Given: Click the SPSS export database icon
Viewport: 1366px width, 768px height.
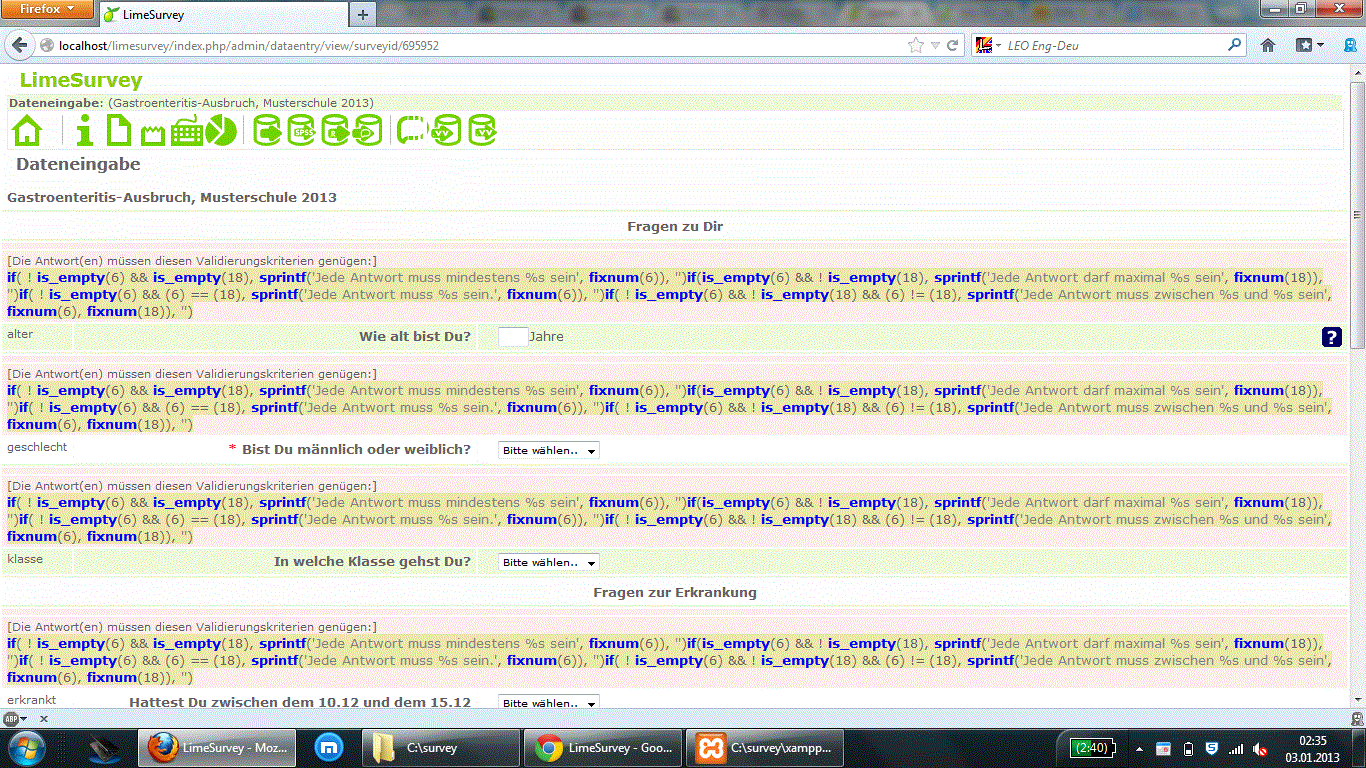Looking at the screenshot, I should point(301,131).
